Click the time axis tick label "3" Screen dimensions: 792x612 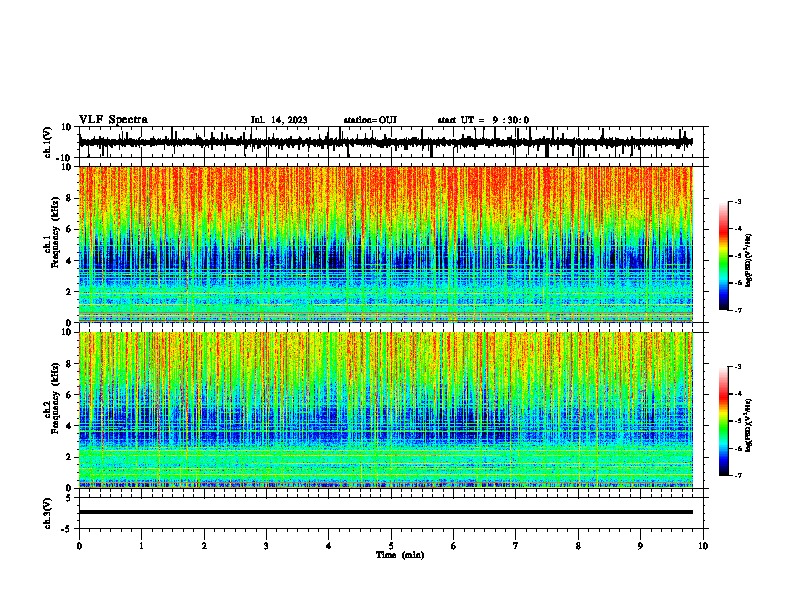click(x=266, y=546)
